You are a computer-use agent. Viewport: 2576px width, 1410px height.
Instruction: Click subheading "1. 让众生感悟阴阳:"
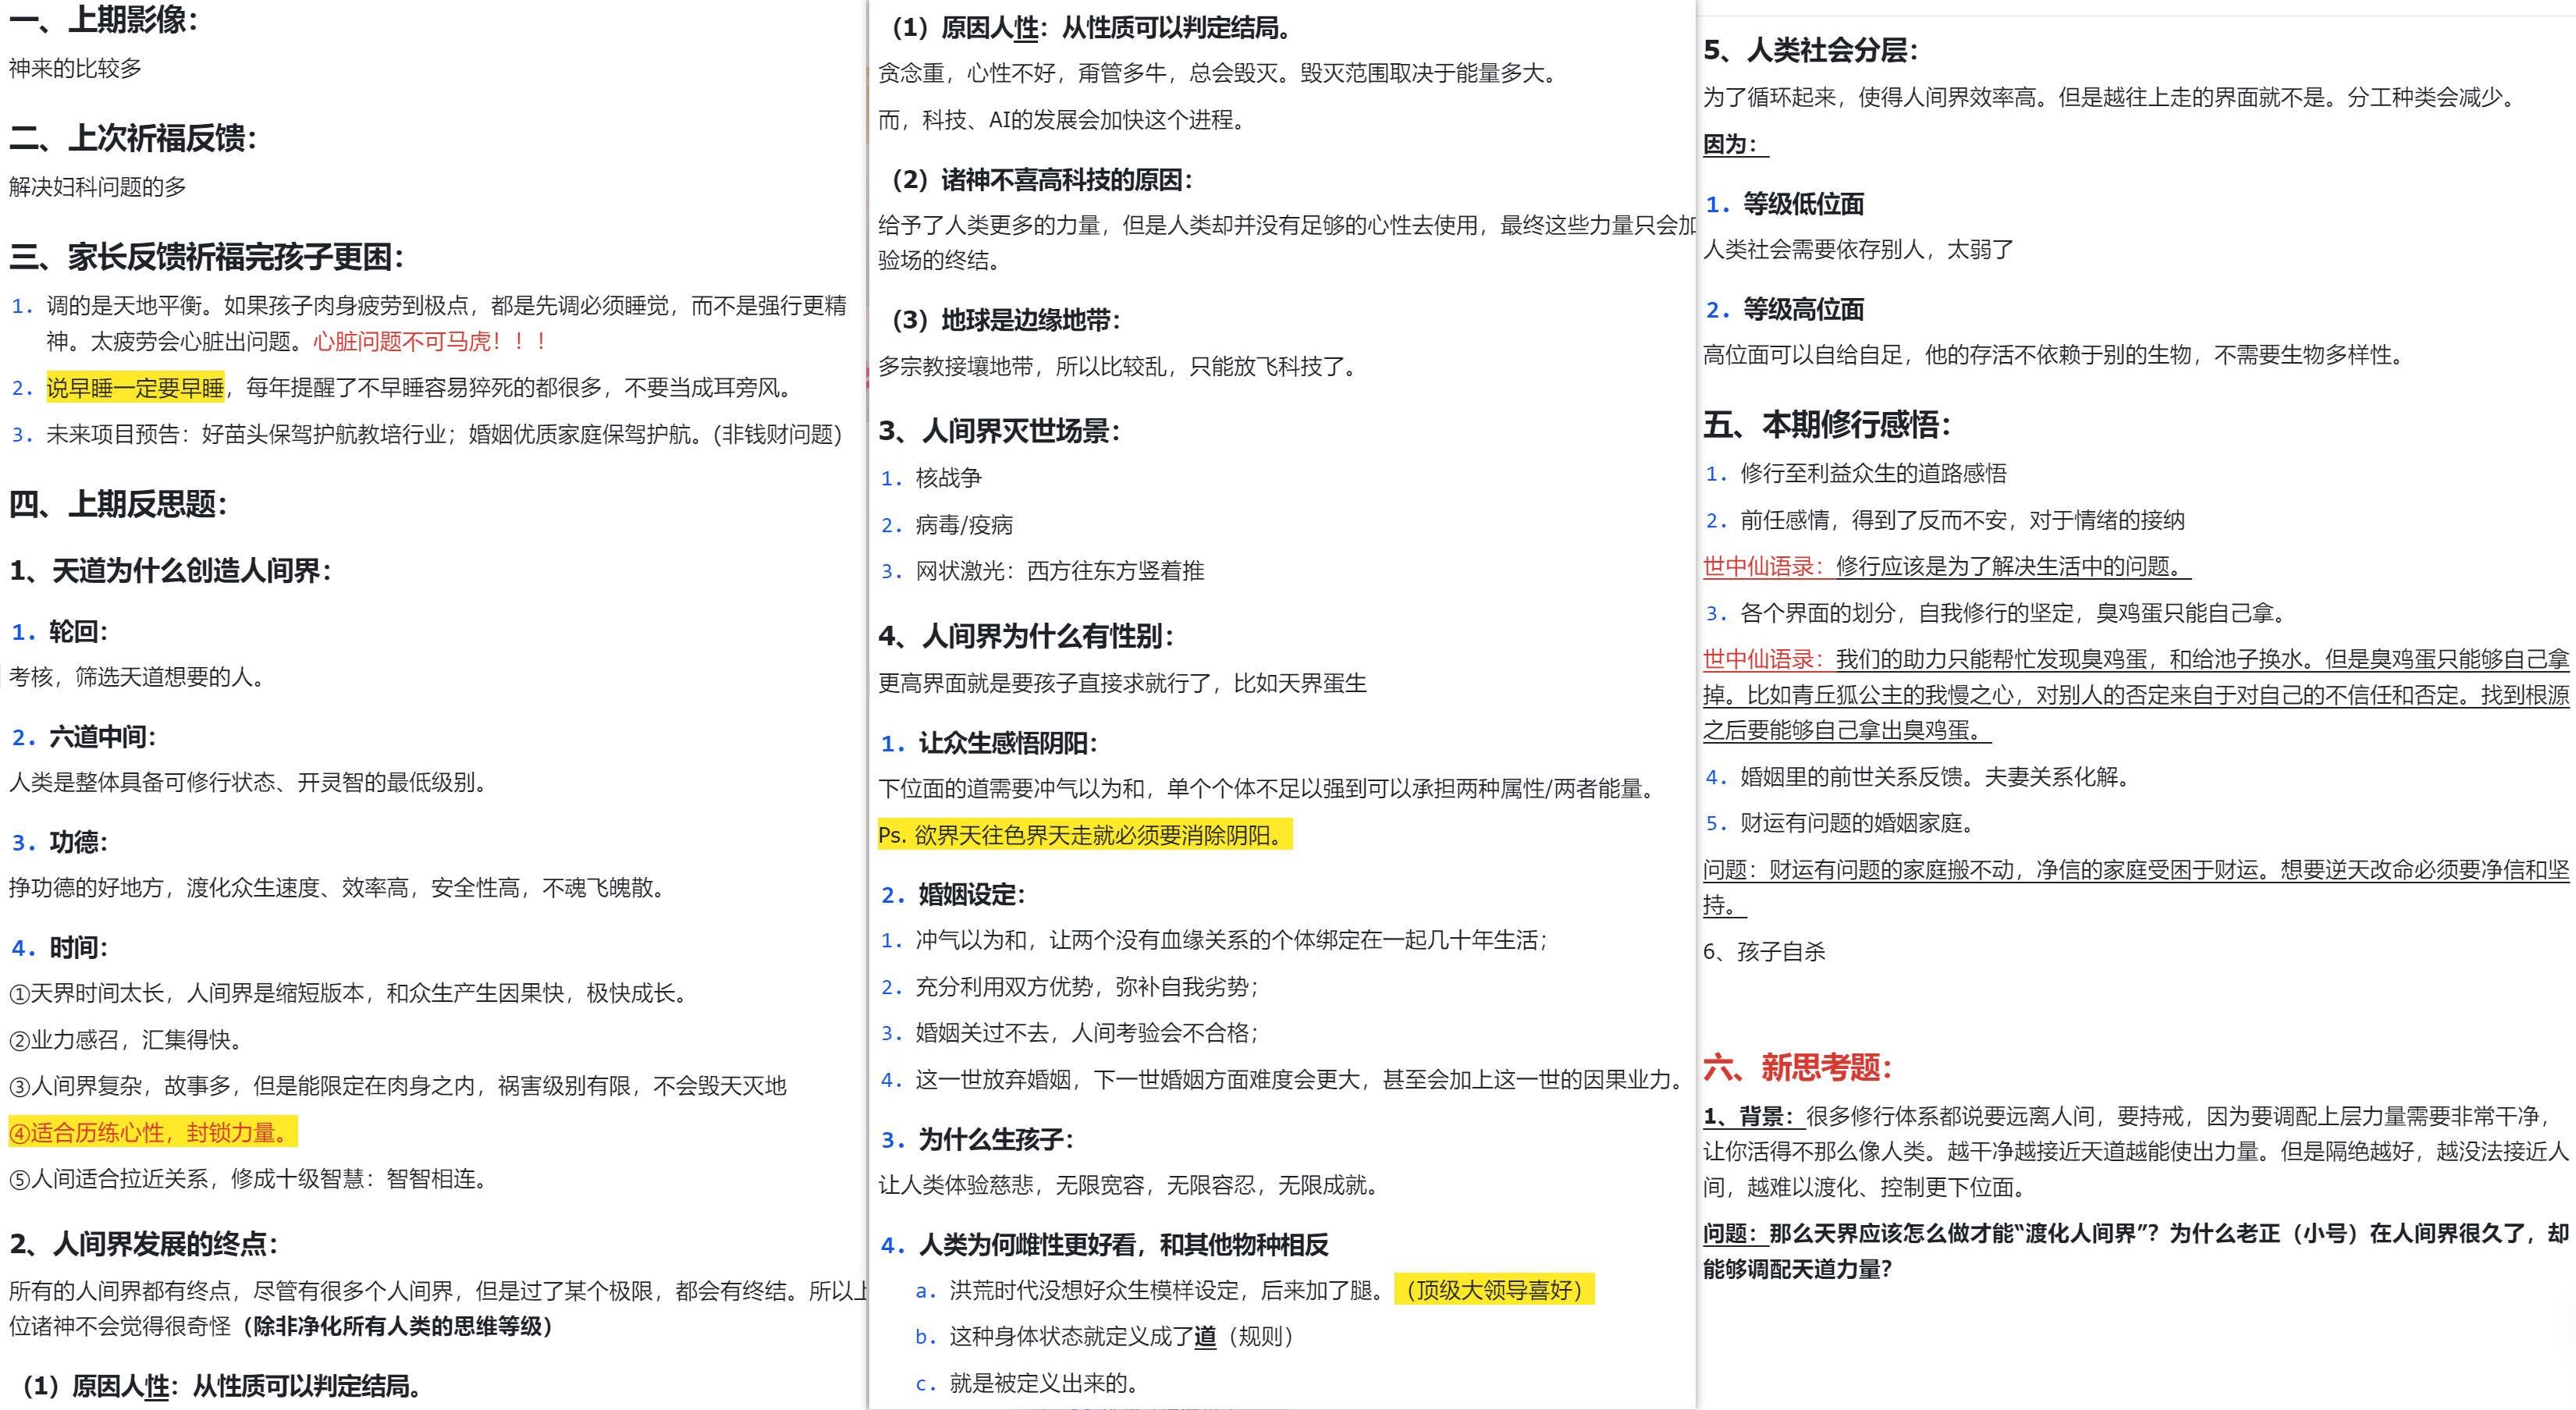pos(989,743)
